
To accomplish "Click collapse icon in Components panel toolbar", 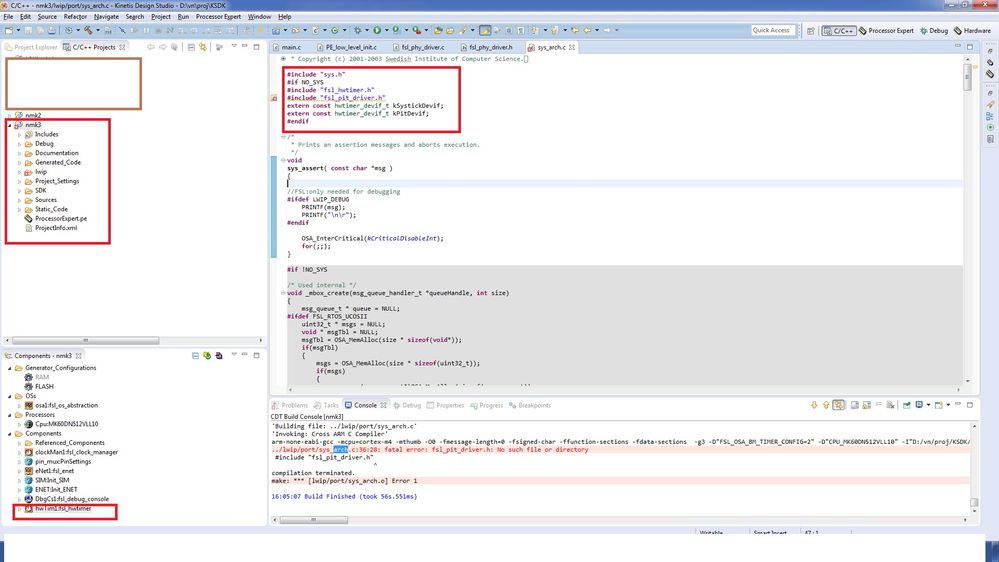I will (196, 356).
